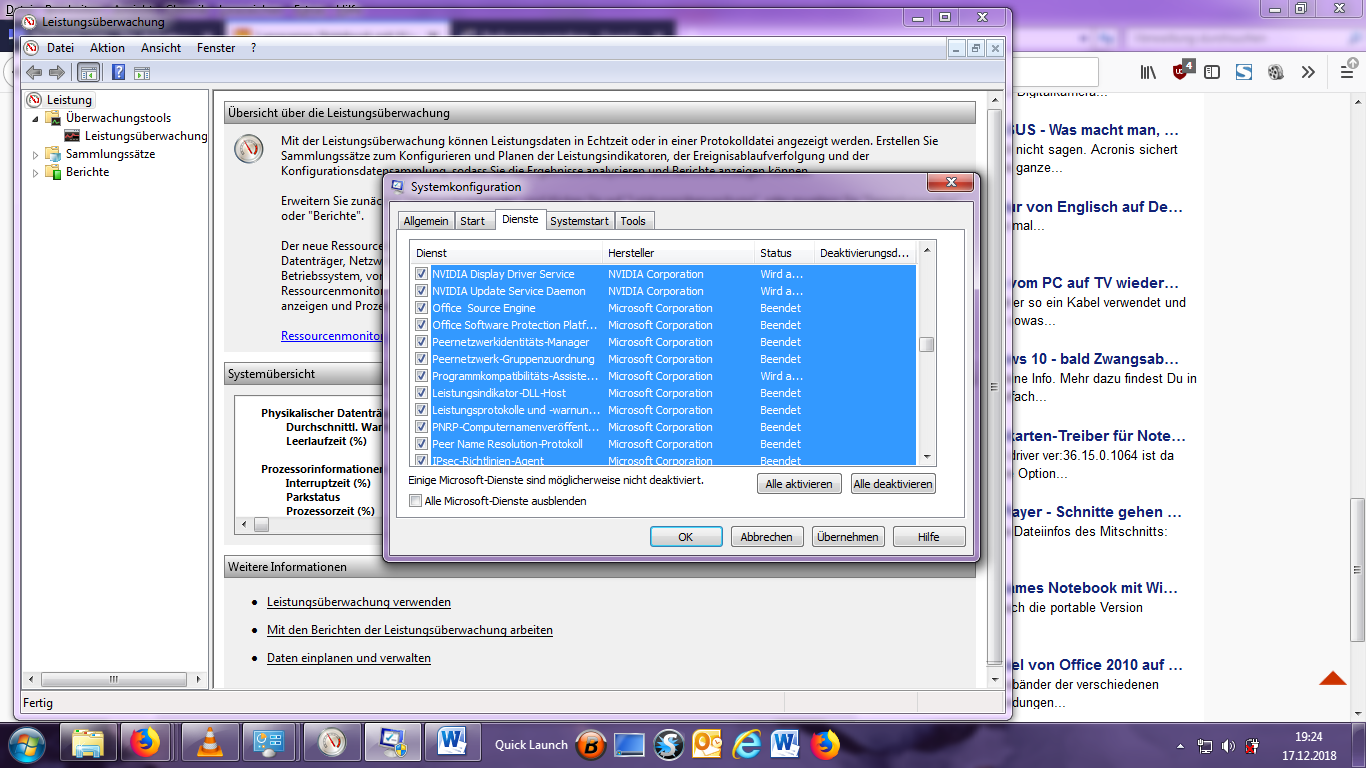Screen dimensions: 1366x768
Task: Open the Ansicht menu
Action: point(161,48)
